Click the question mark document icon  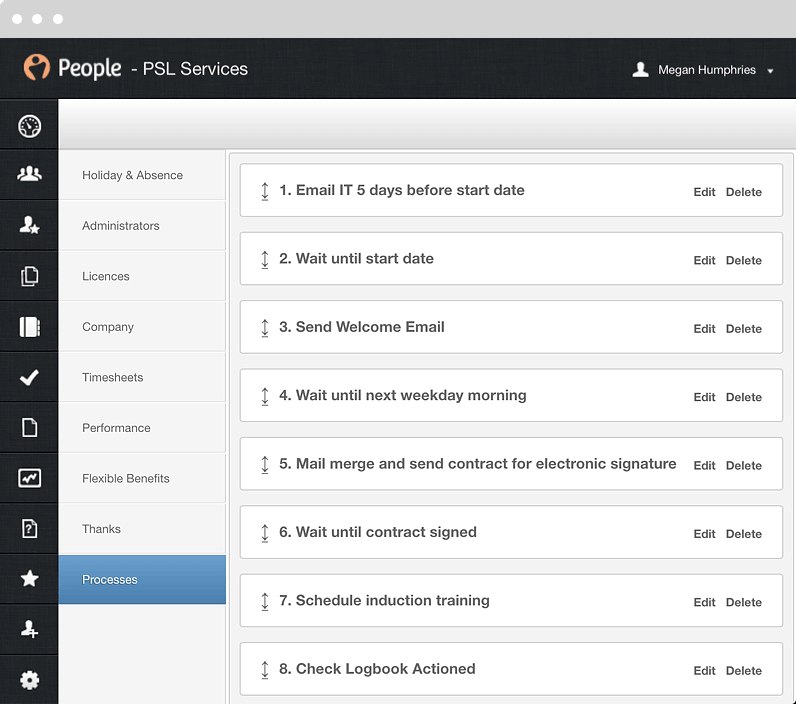(29, 528)
